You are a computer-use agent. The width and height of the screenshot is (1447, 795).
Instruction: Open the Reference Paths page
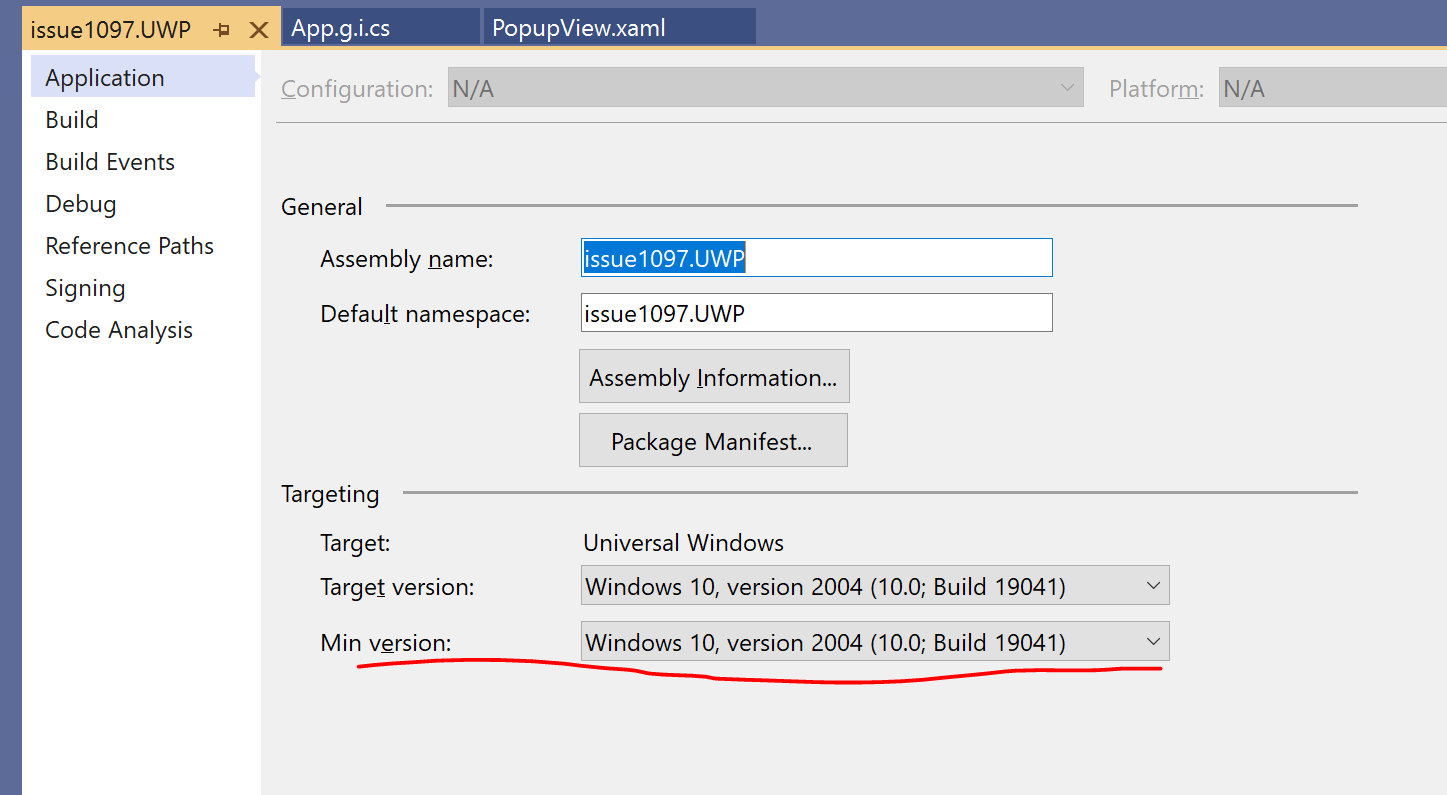point(129,245)
